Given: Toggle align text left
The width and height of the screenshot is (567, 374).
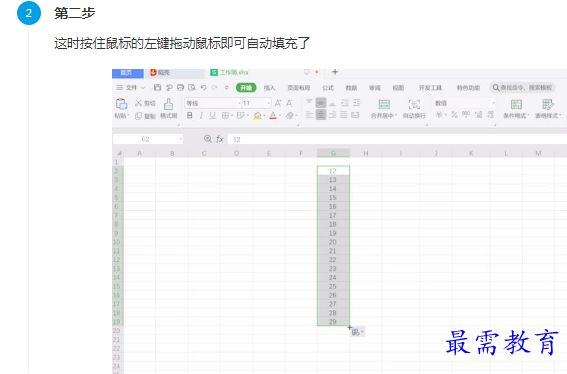Looking at the screenshot, I should click(x=309, y=115).
